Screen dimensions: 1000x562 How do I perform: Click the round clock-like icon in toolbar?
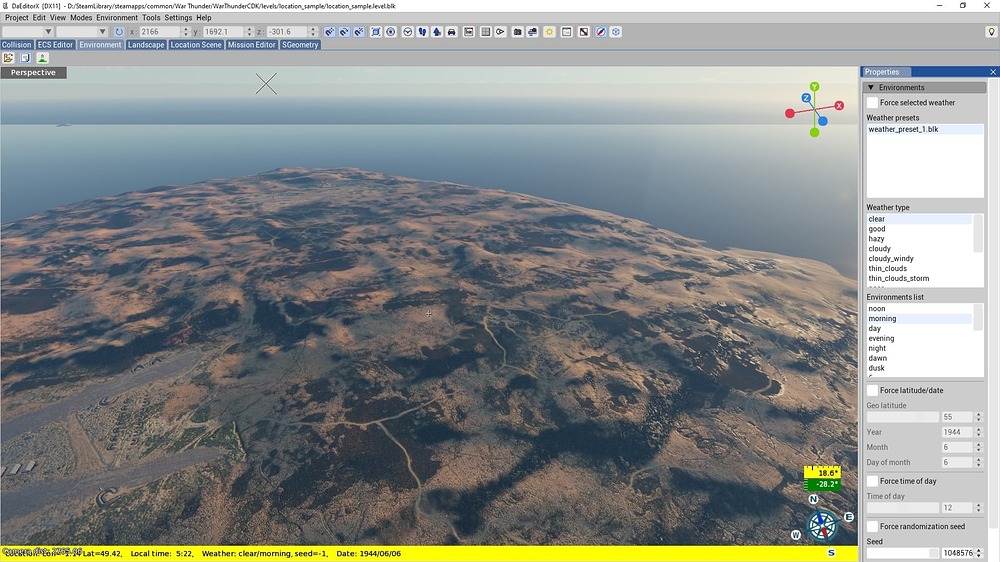click(408, 31)
